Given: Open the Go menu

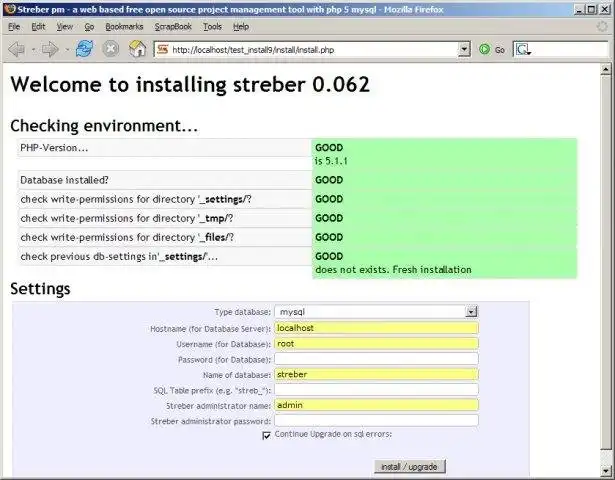Looking at the screenshot, I should pos(89,27).
